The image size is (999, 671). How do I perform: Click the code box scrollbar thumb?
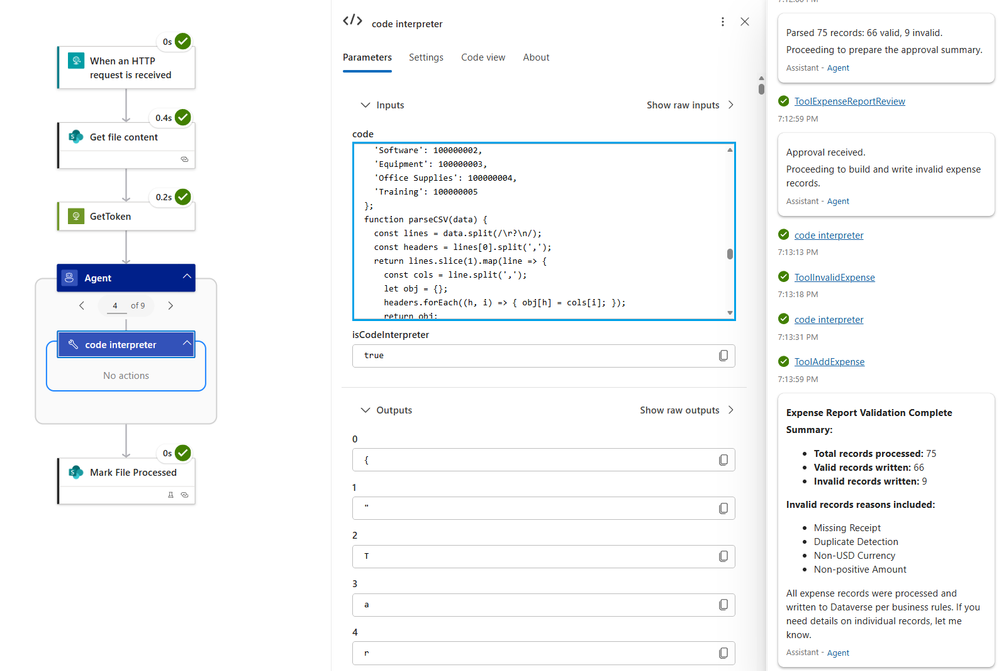click(x=729, y=254)
